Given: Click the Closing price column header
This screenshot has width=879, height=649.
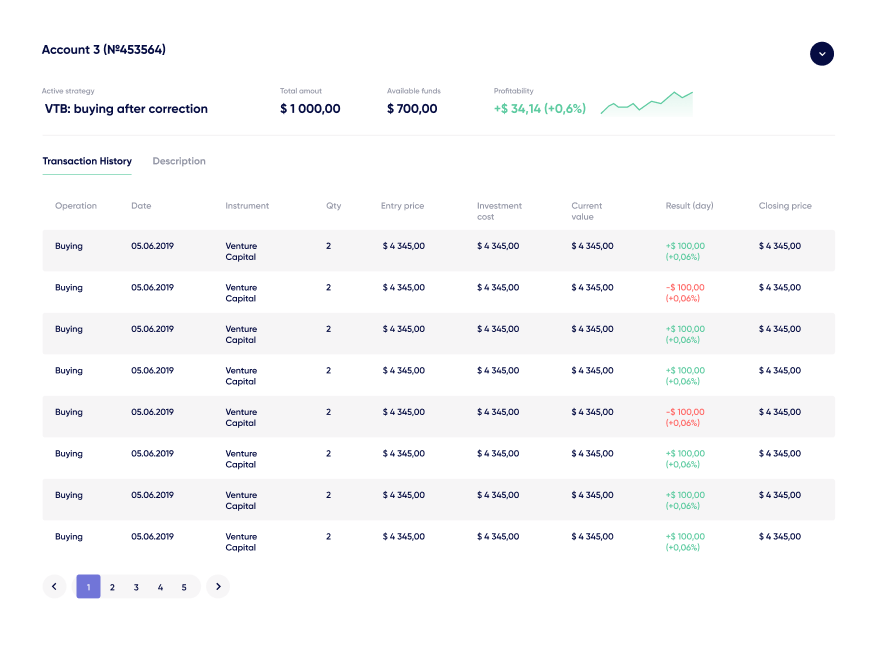Looking at the screenshot, I should click(785, 206).
